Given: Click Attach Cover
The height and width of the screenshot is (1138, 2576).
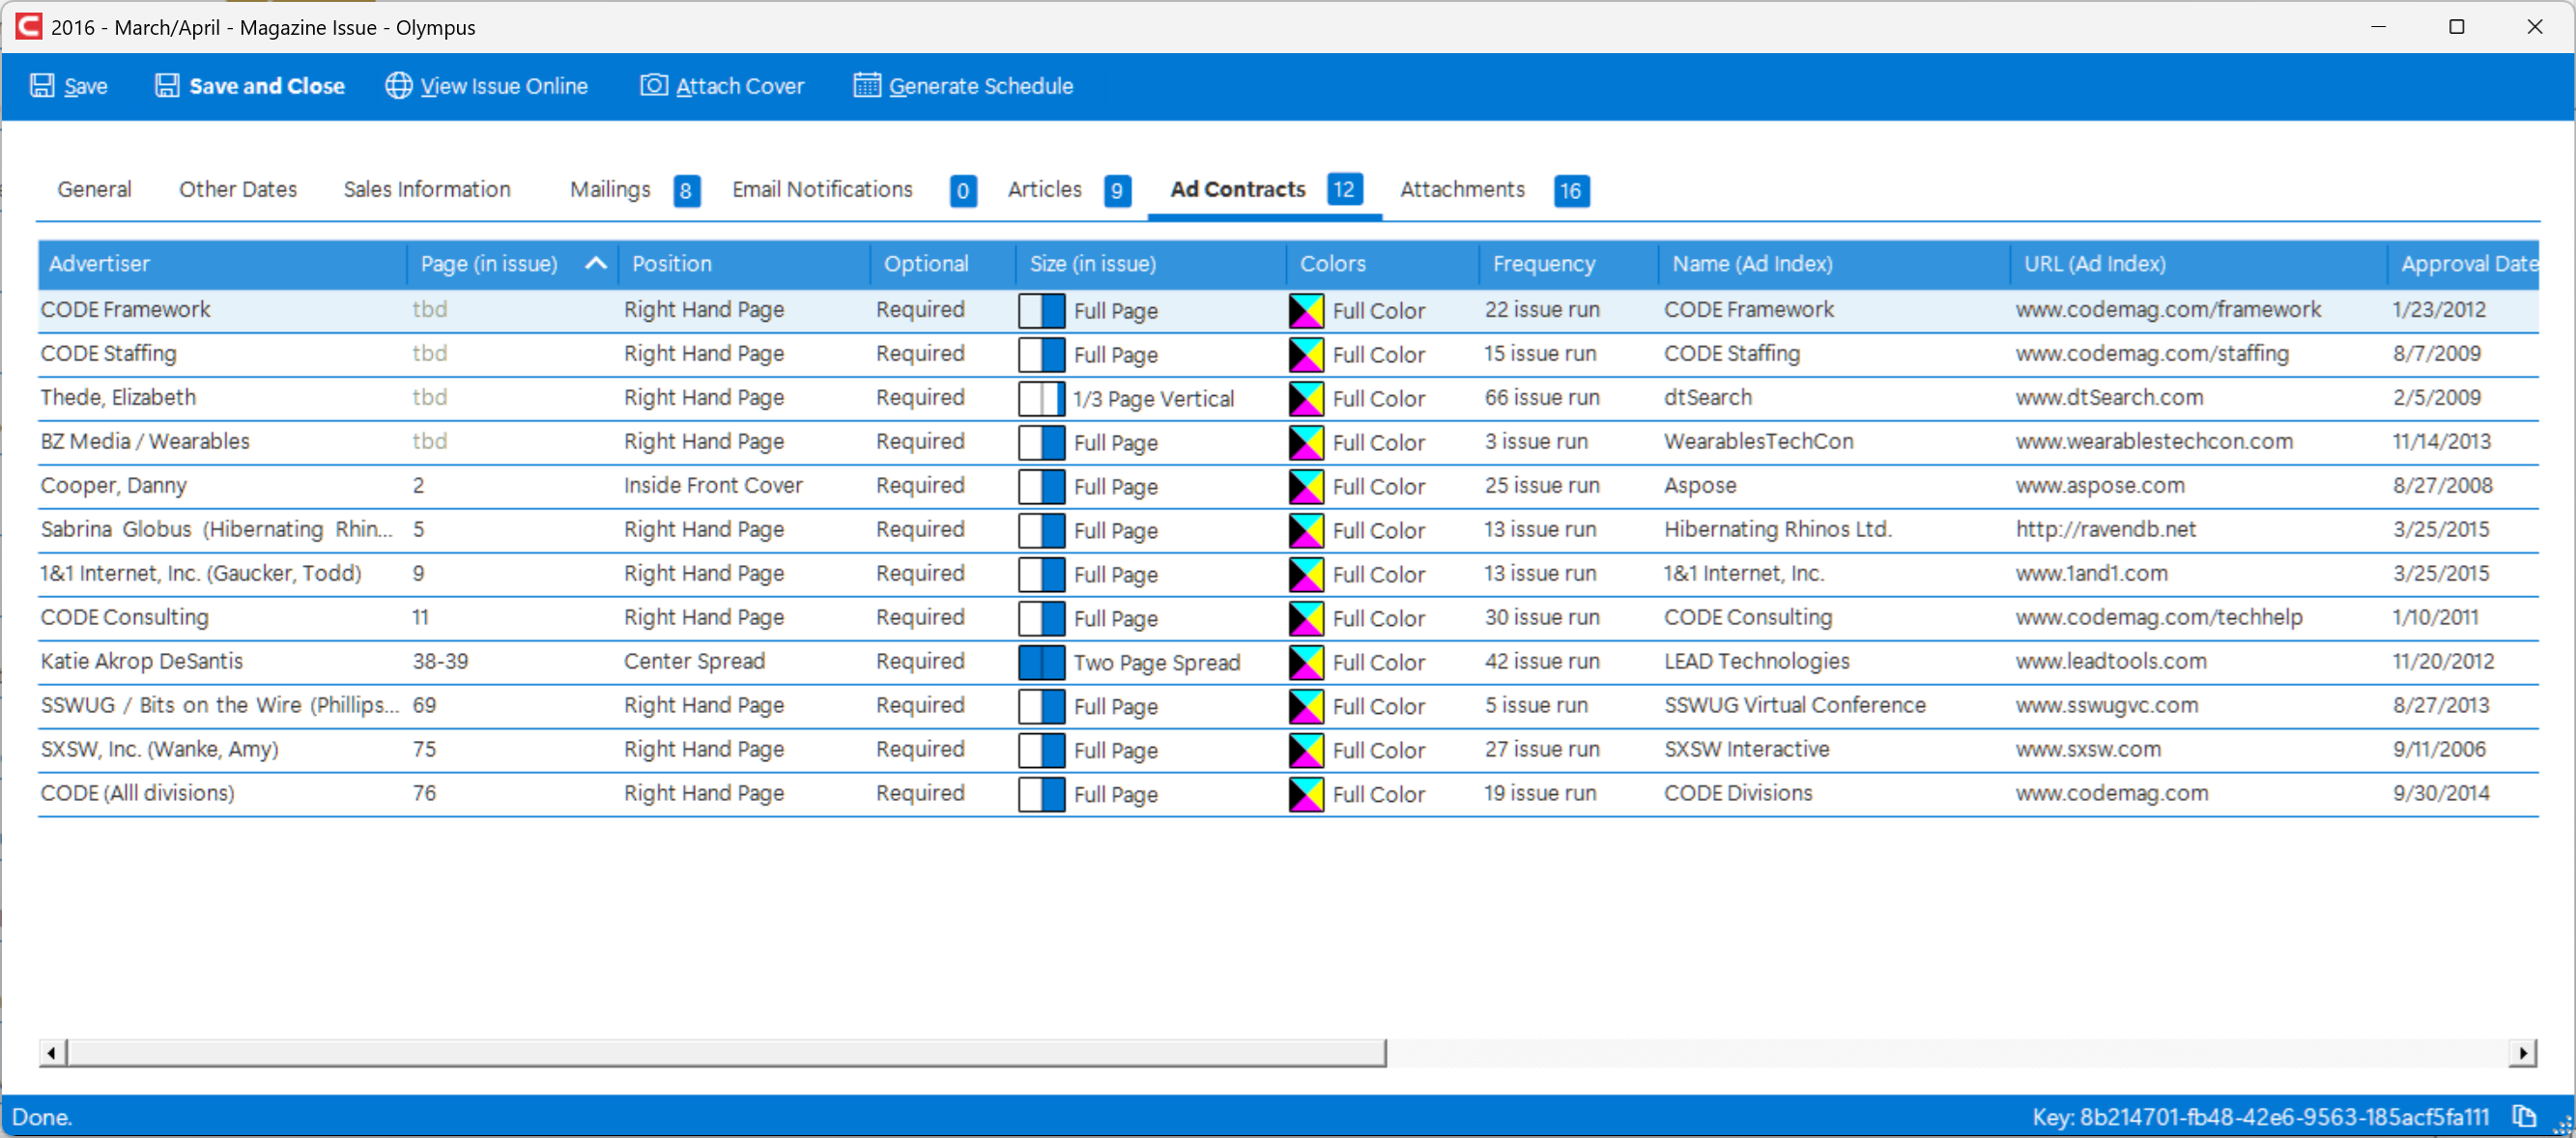Looking at the screenshot, I should click(722, 86).
